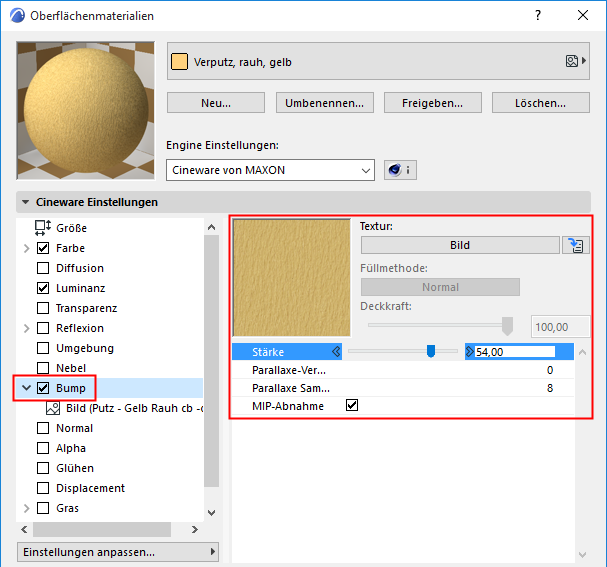Viewport: 607px width, 567px height.
Task: Enable the Diffusion channel checkbox
Action: point(43,268)
